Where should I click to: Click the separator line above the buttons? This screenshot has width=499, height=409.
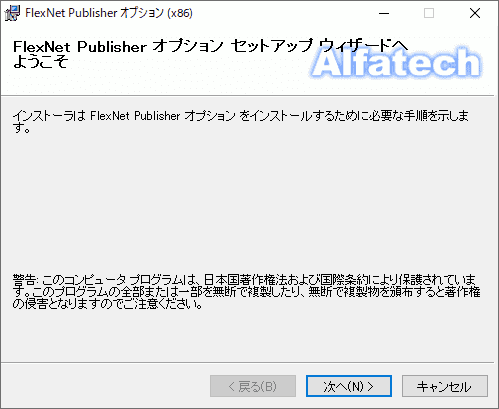click(x=247, y=362)
